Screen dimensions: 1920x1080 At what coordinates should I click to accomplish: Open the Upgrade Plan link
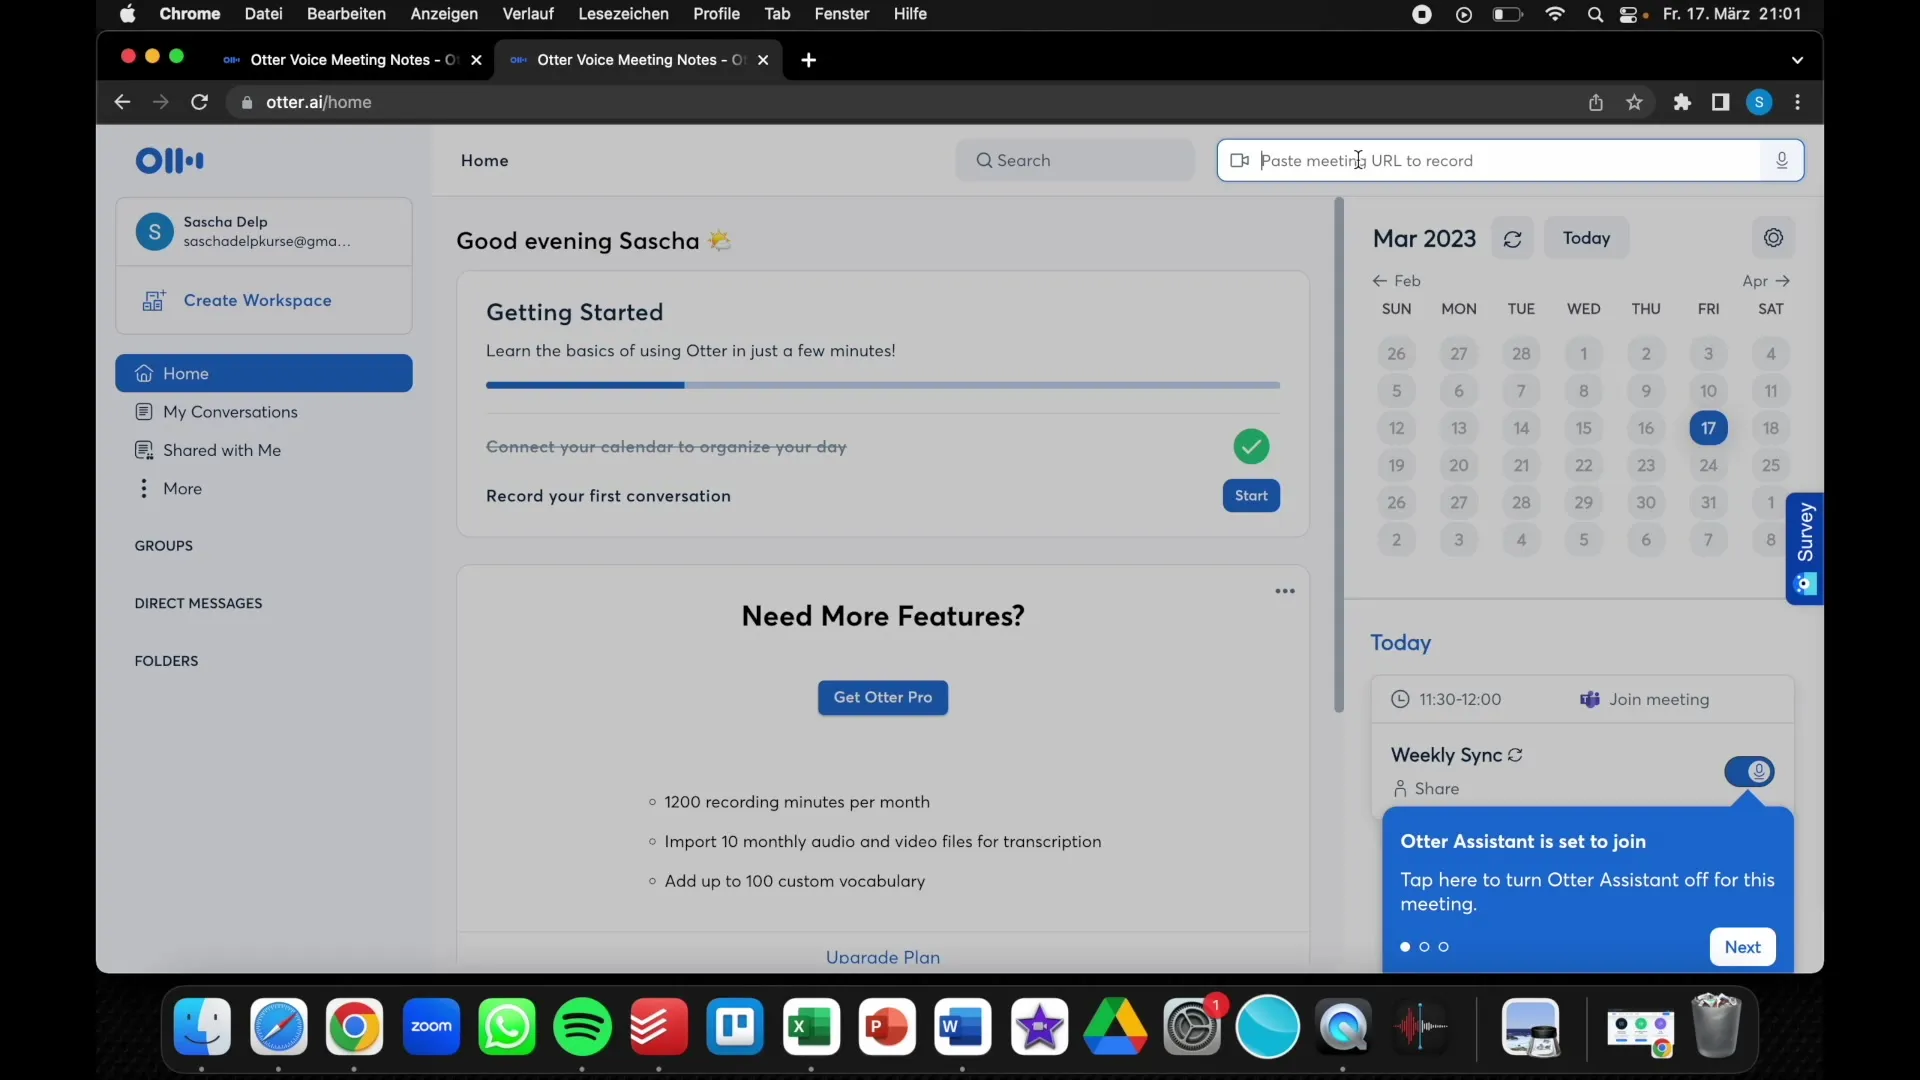tap(883, 957)
